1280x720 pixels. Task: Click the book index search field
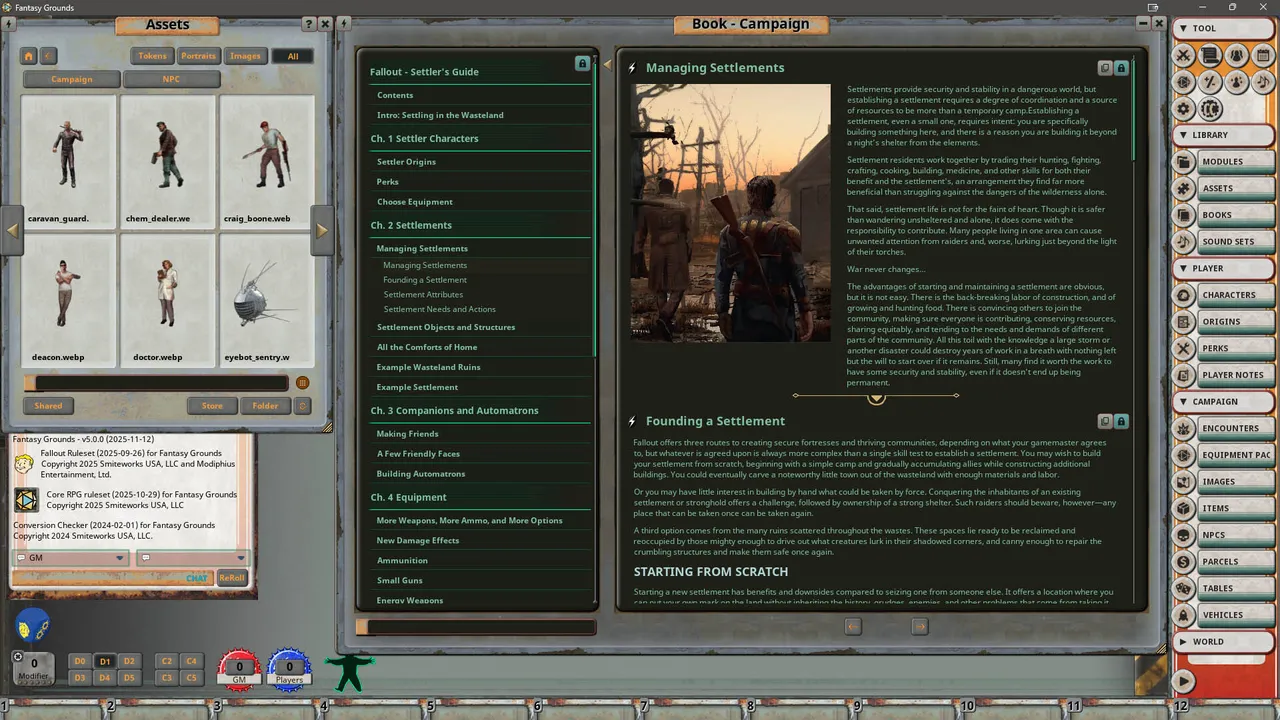point(476,627)
